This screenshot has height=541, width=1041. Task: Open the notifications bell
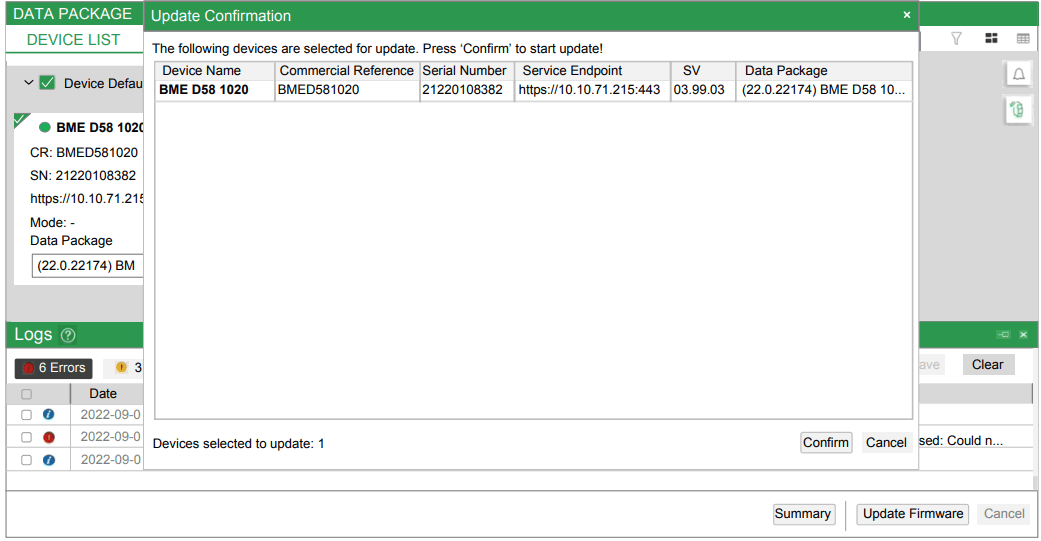[1018, 74]
